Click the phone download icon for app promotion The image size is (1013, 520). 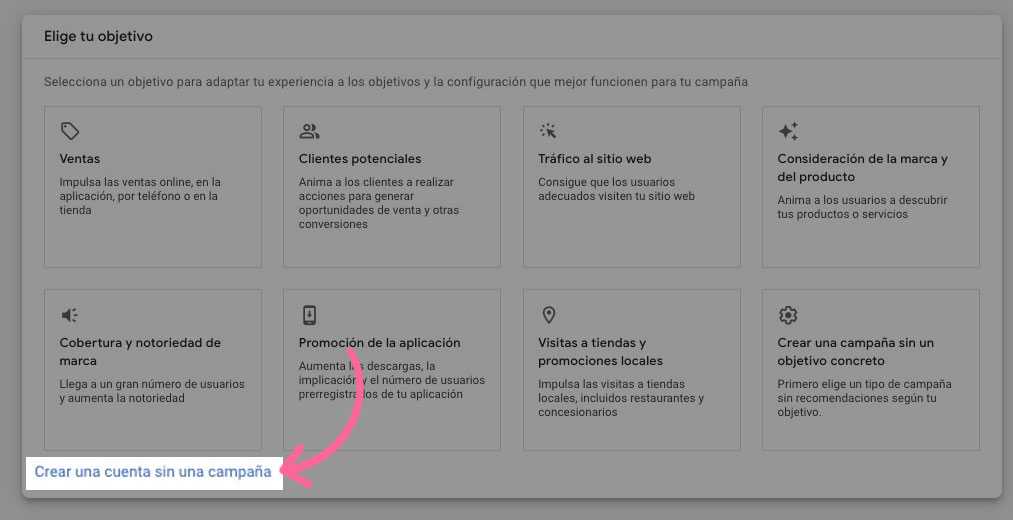pyautogui.click(x=309, y=315)
